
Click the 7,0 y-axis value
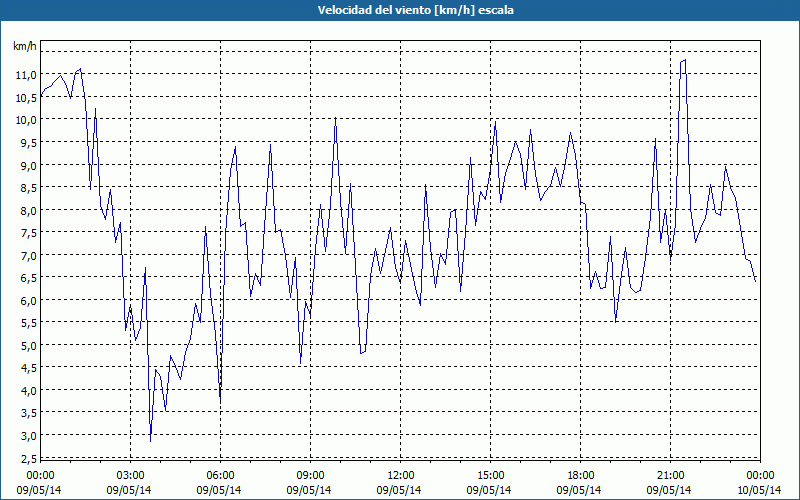(28, 255)
